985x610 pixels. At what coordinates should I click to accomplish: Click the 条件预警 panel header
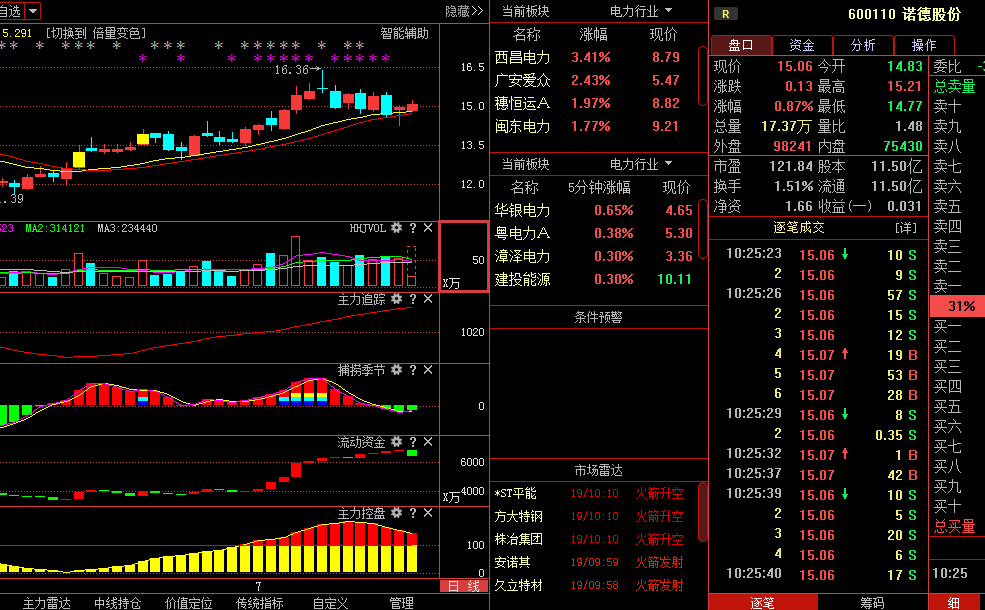(x=599, y=317)
